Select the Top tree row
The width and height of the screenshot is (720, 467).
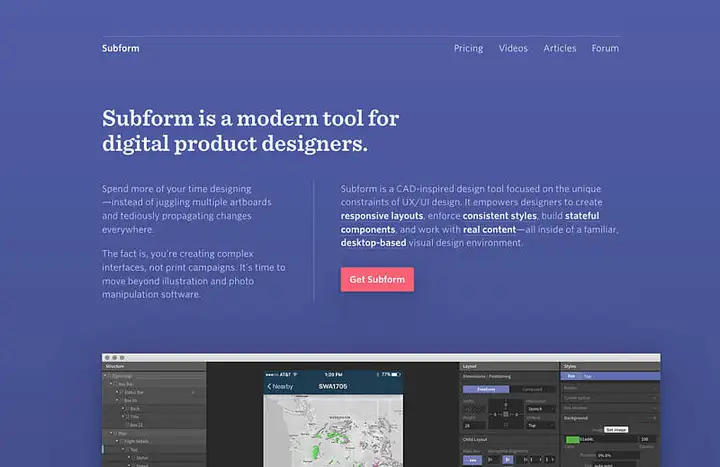tap(154, 450)
